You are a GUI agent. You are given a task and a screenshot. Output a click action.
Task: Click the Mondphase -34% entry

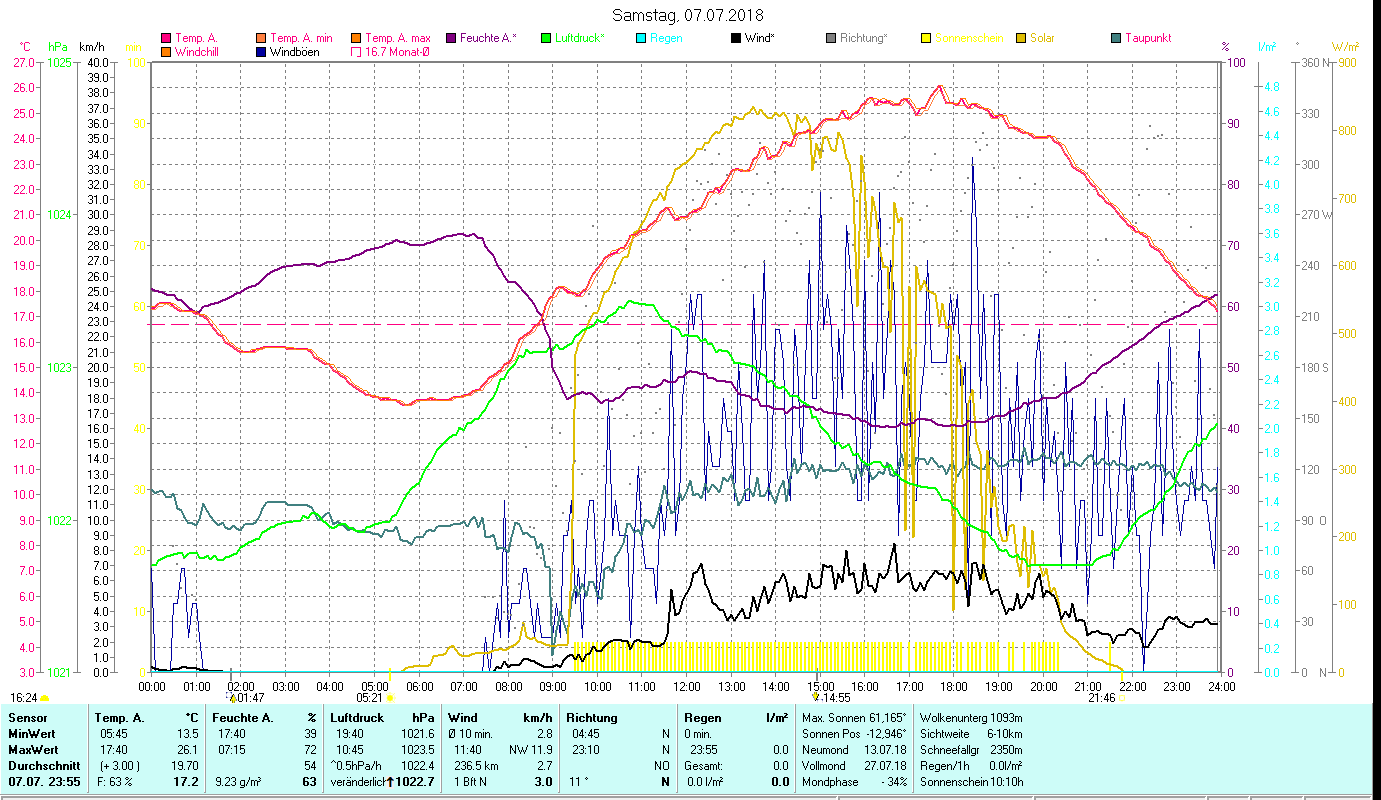click(854, 781)
